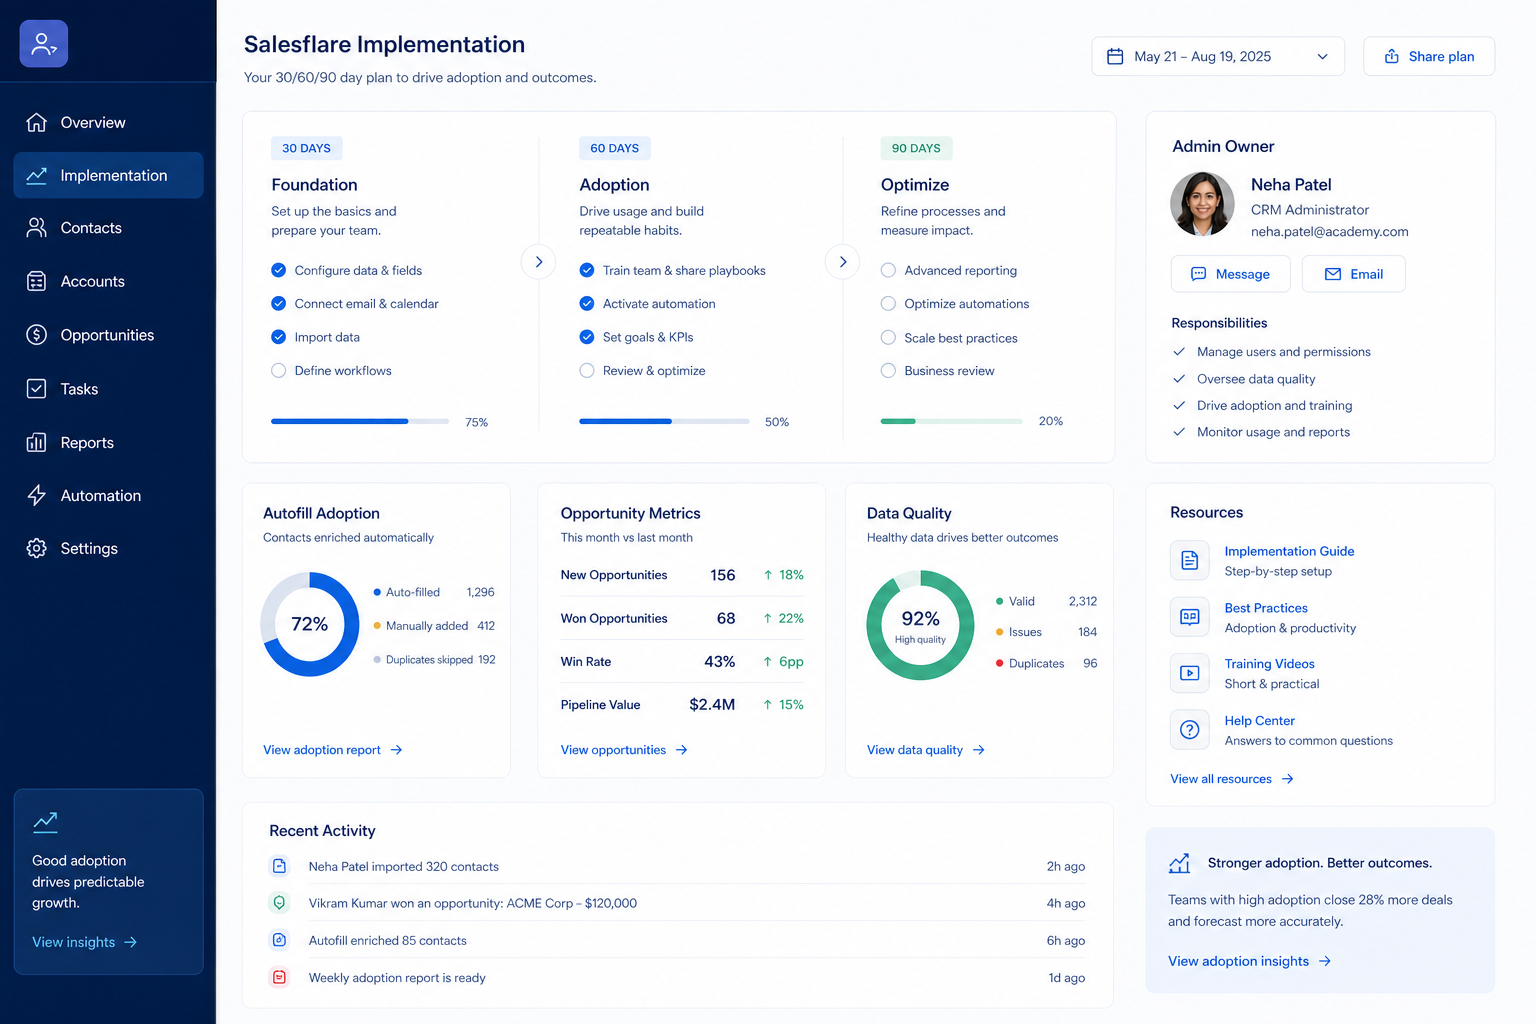
Task: Click the Autofill enriched activity icon
Action: (280, 940)
